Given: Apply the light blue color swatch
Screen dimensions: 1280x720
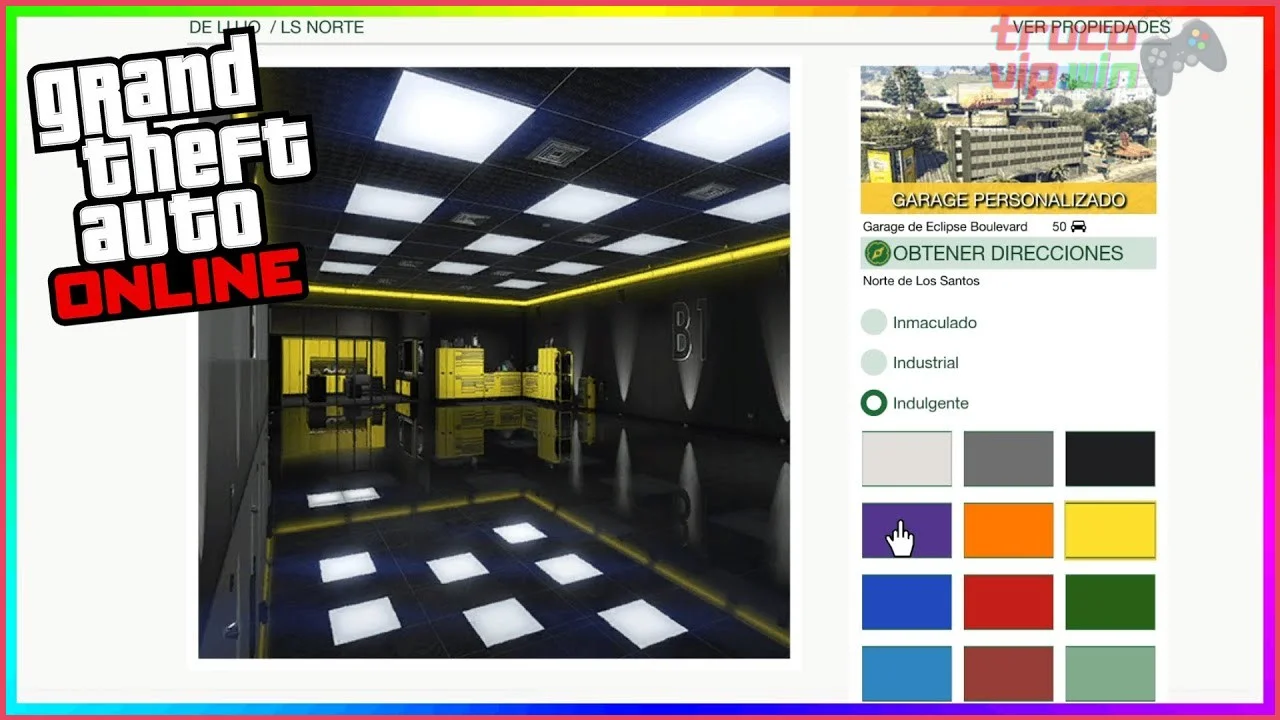Looking at the screenshot, I should click(x=907, y=674).
